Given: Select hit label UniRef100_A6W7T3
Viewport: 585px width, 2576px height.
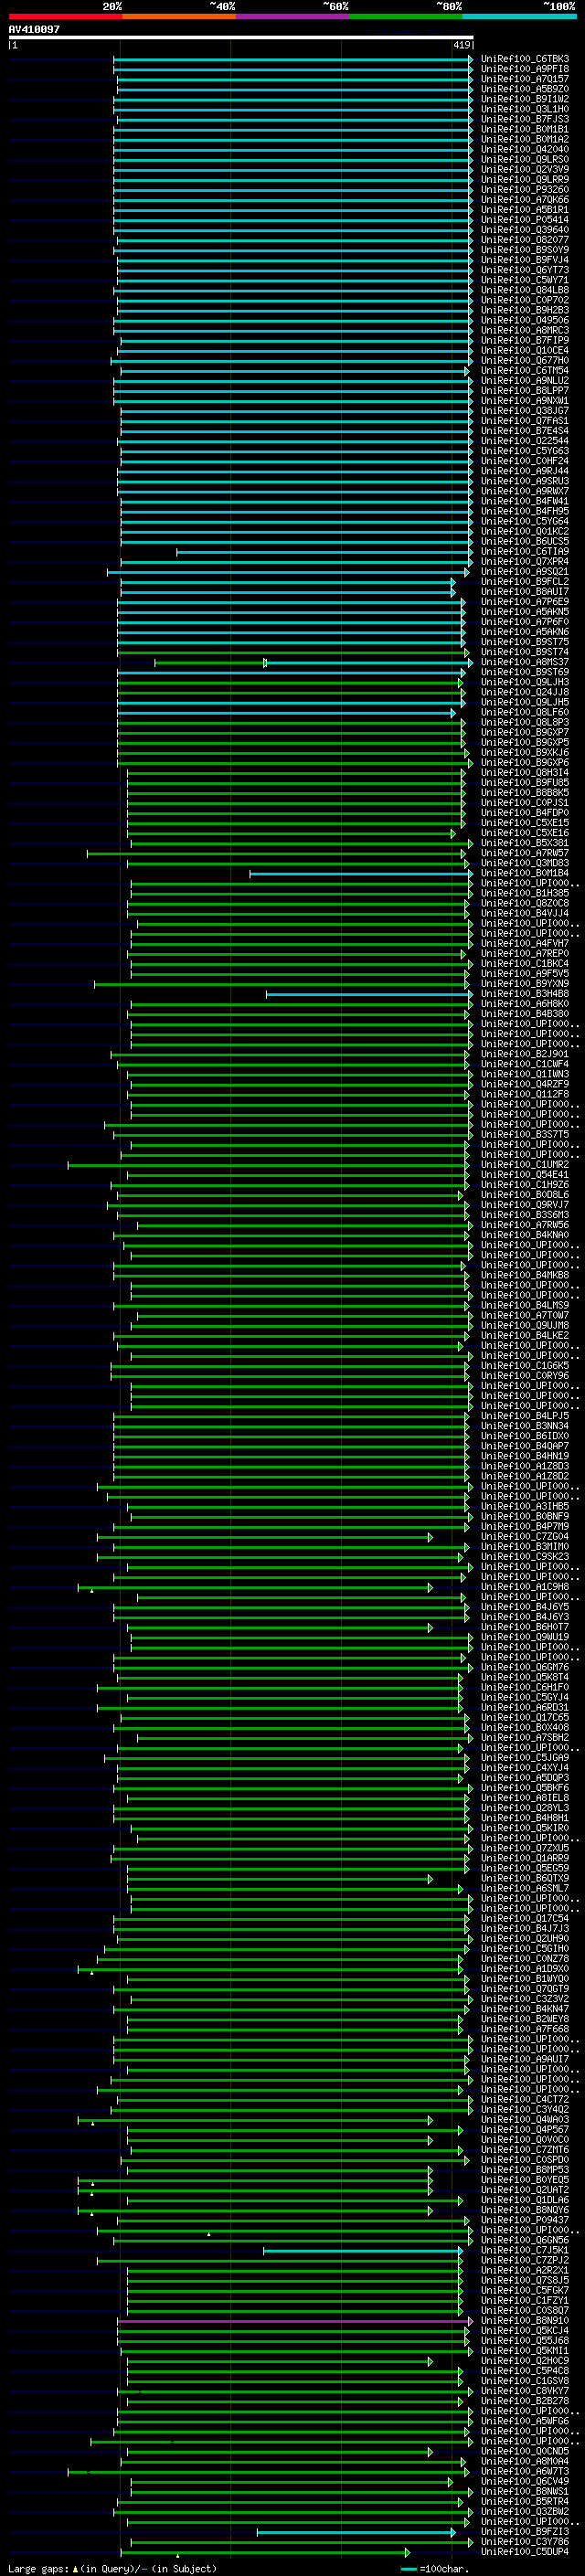Looking at the screenshot, I should pos(524,2472).
